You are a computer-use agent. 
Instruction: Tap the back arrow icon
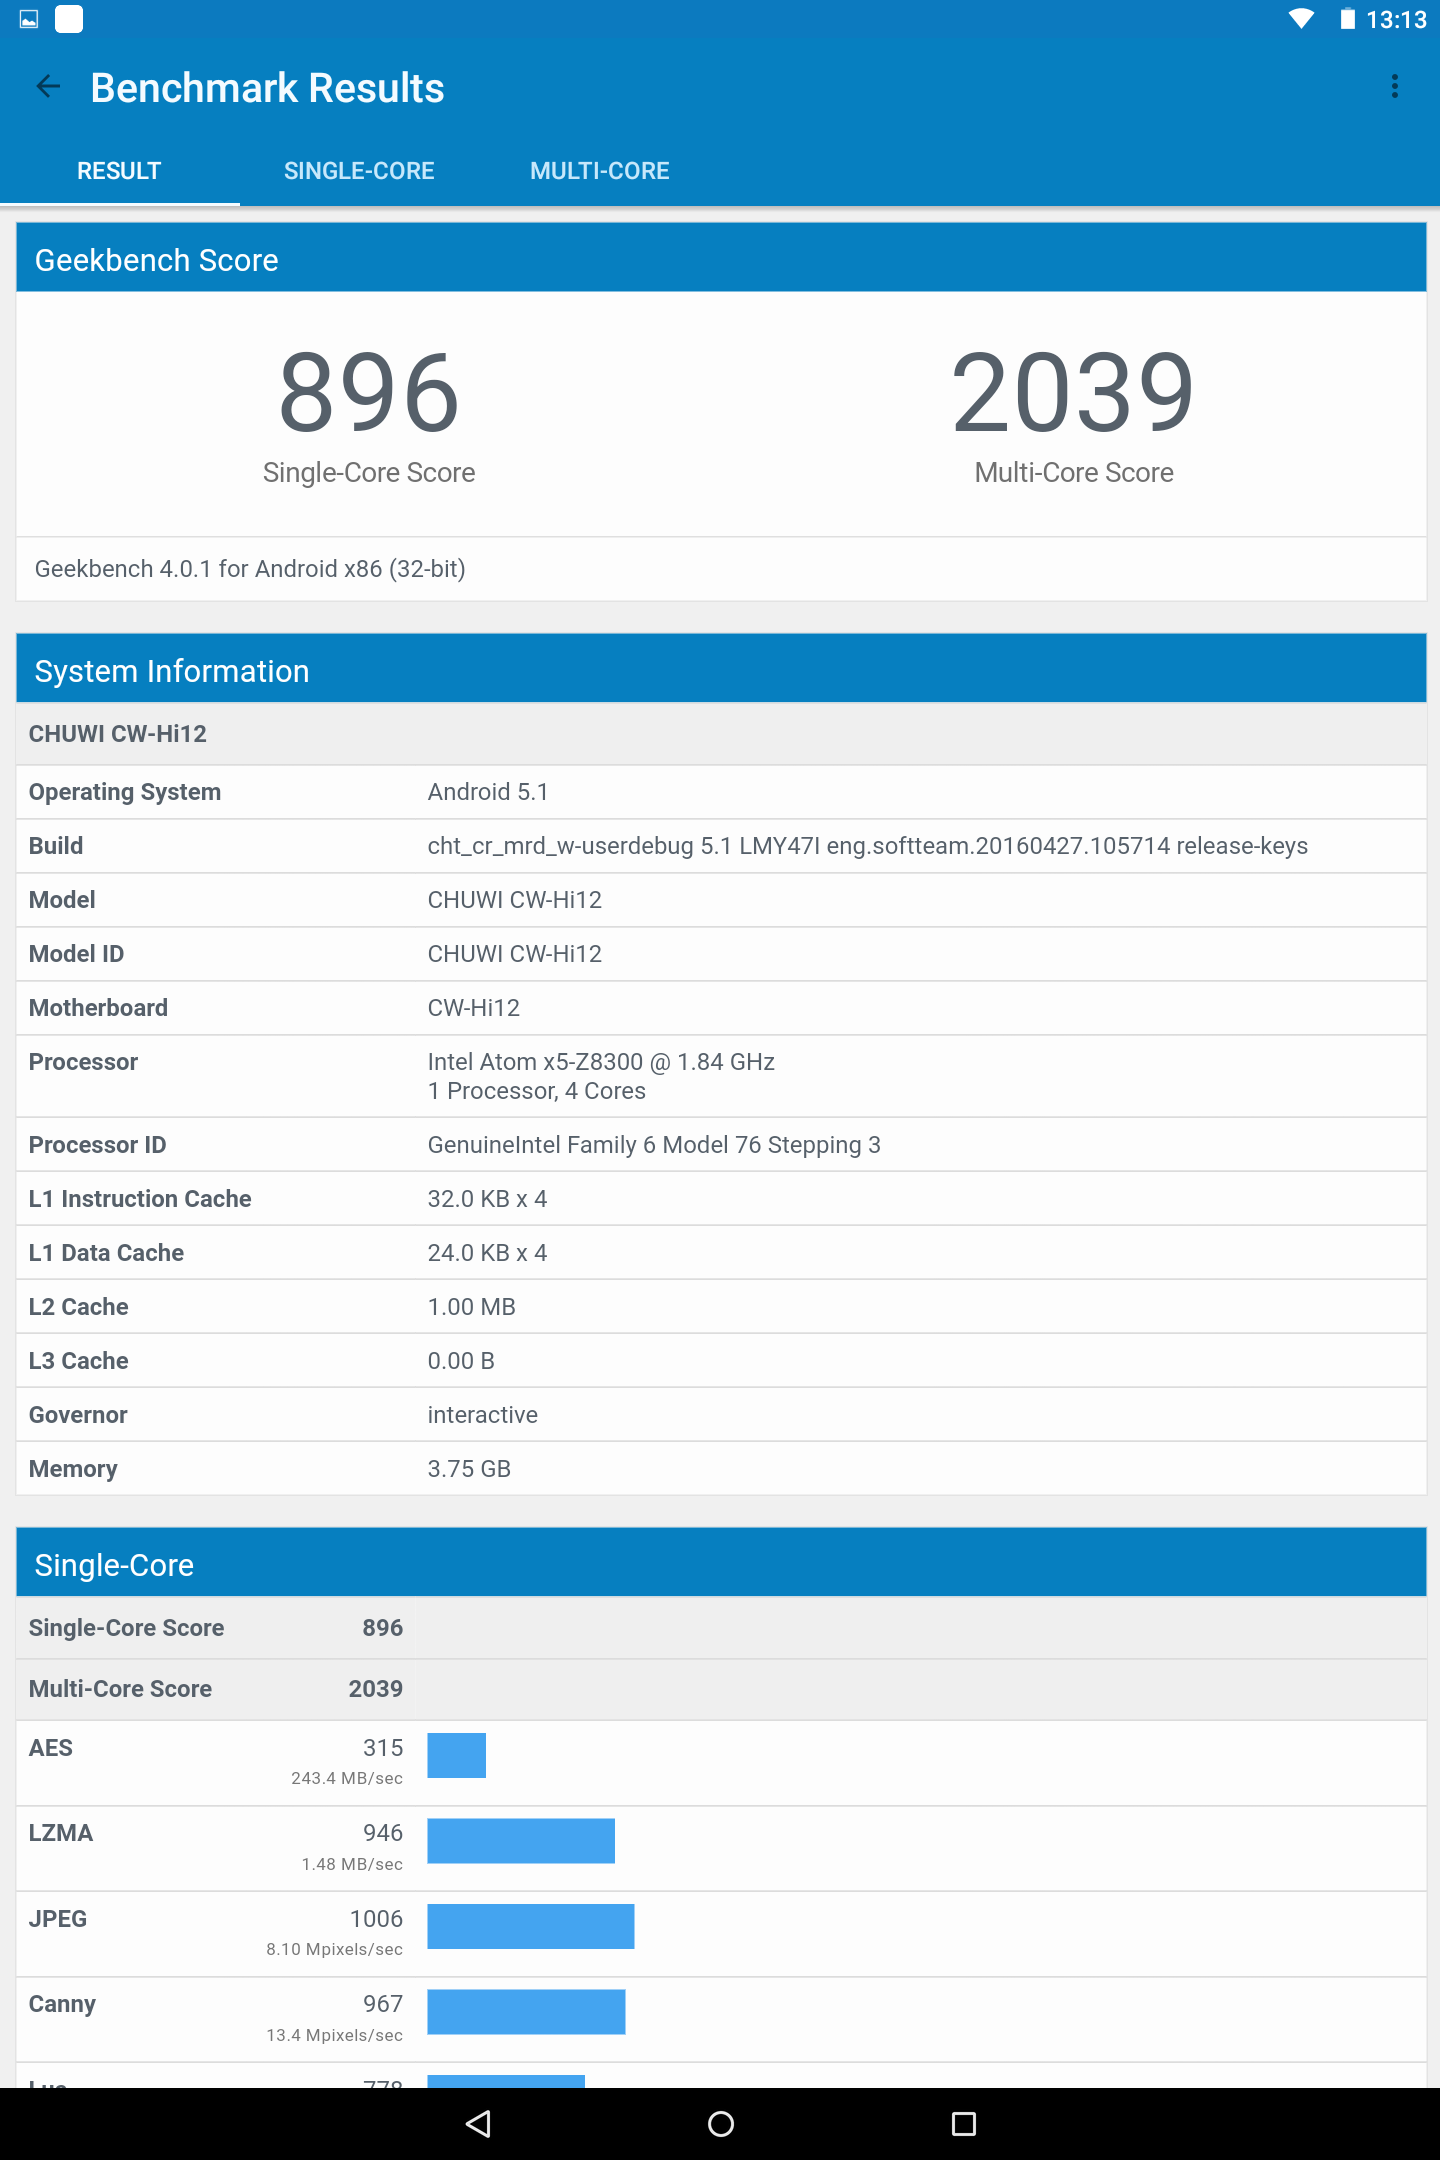(48, 87)
